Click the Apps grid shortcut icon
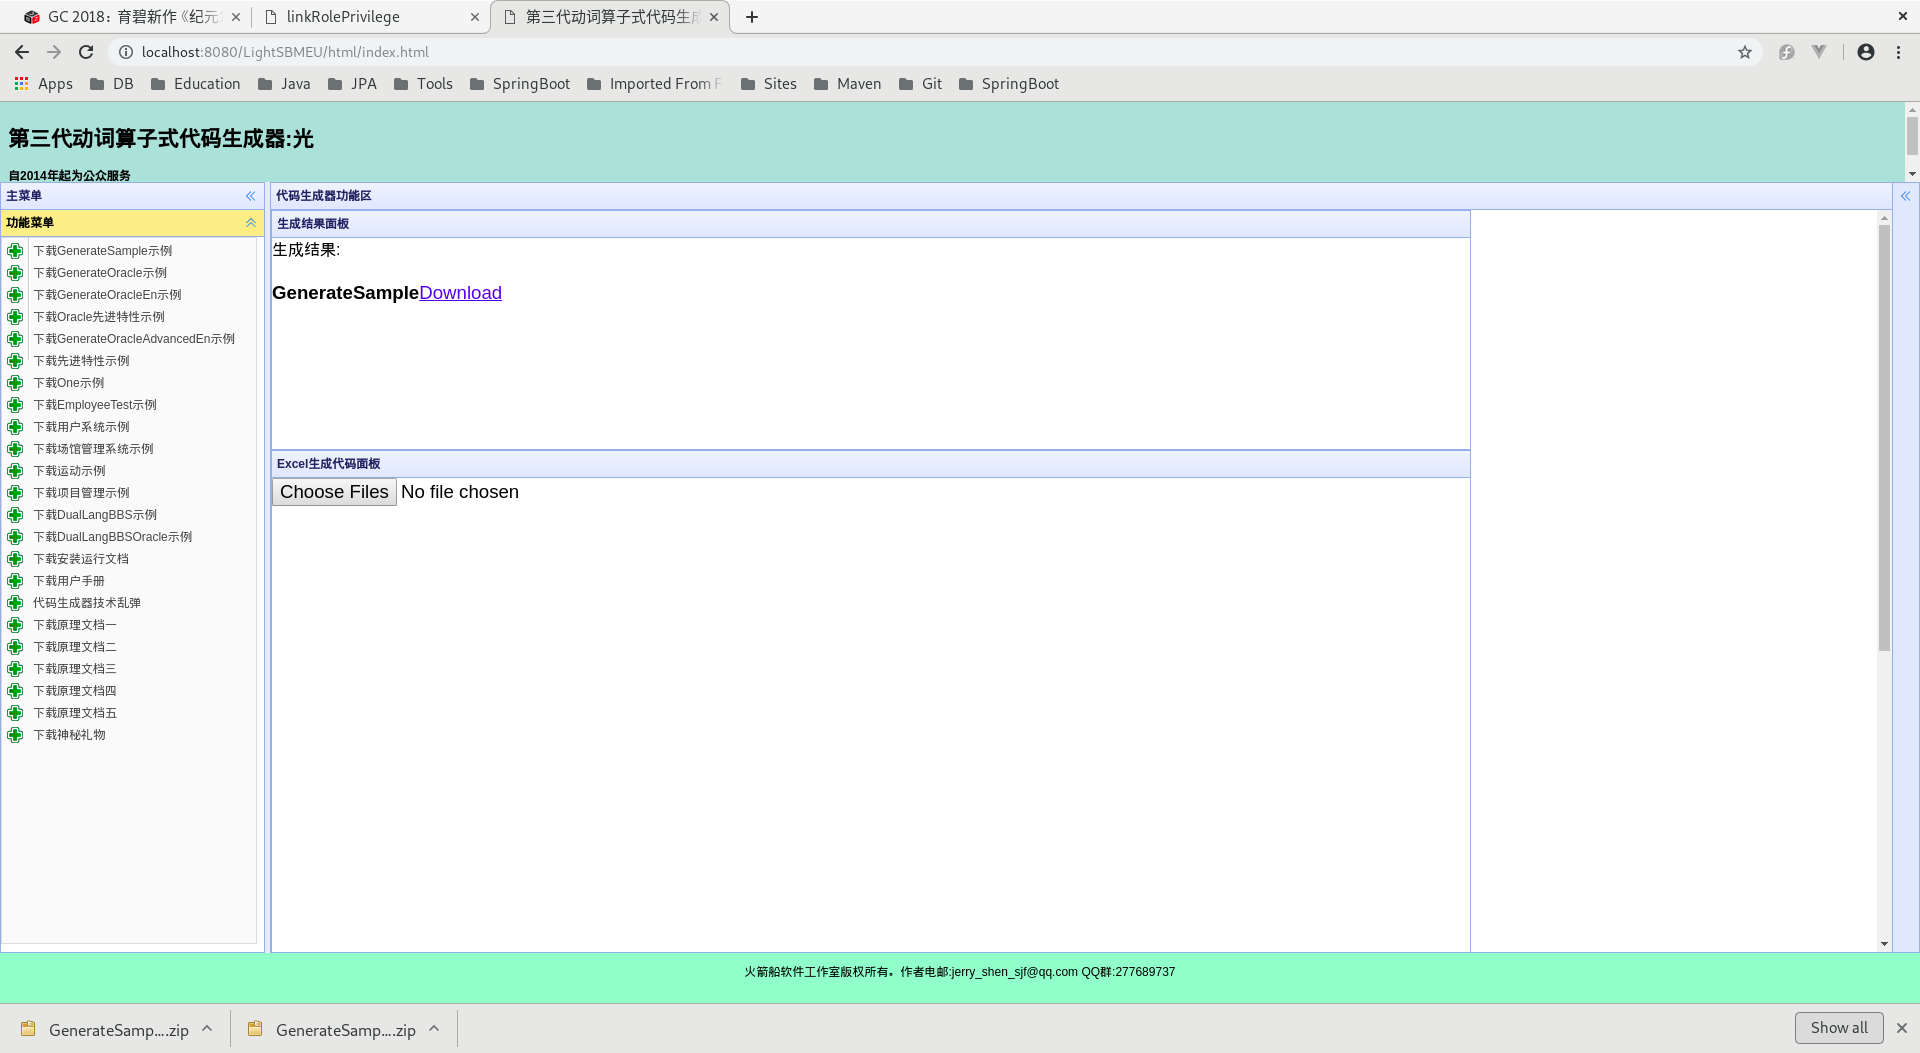The image size is (1920, 1053). 21,84
